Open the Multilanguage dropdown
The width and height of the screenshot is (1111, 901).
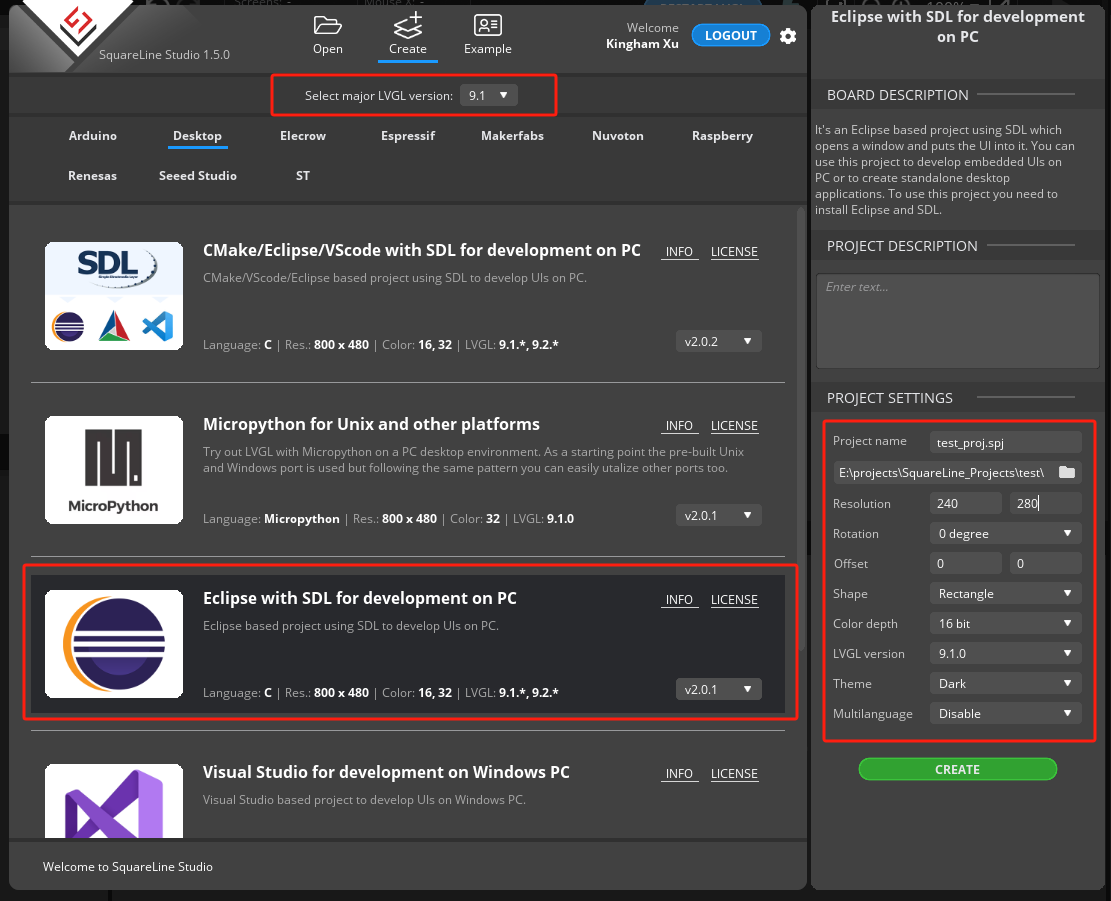pyautogui.click(x=1004, y=714)
